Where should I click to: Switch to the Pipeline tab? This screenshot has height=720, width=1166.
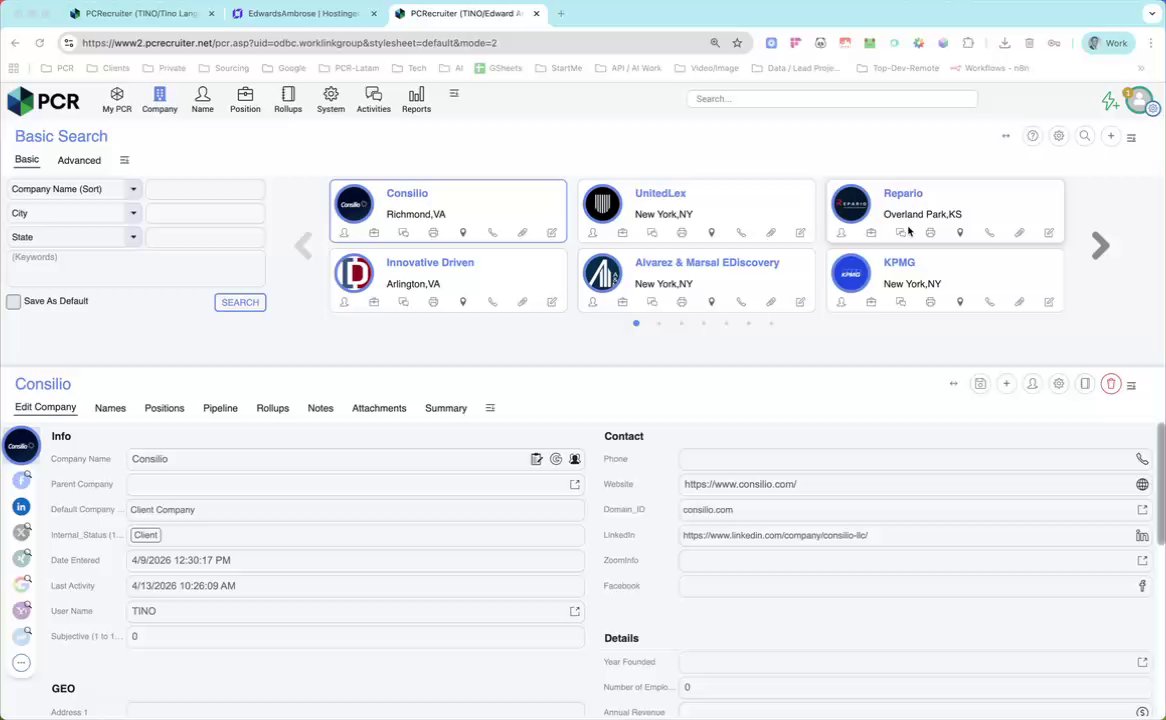[220, 408]
